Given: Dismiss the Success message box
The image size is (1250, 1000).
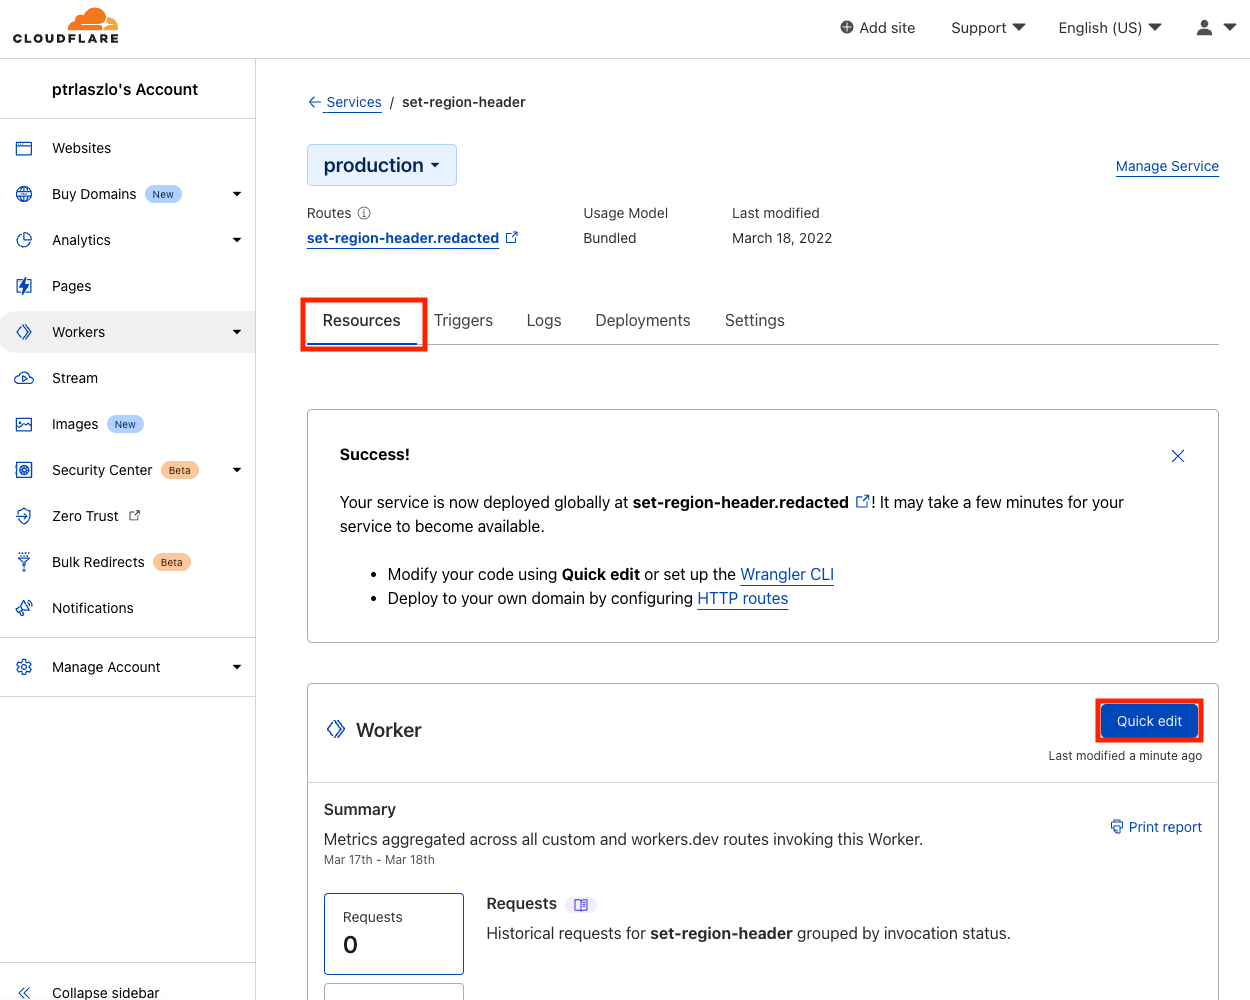Looking at the screenshot, I should coord(1177,456).
